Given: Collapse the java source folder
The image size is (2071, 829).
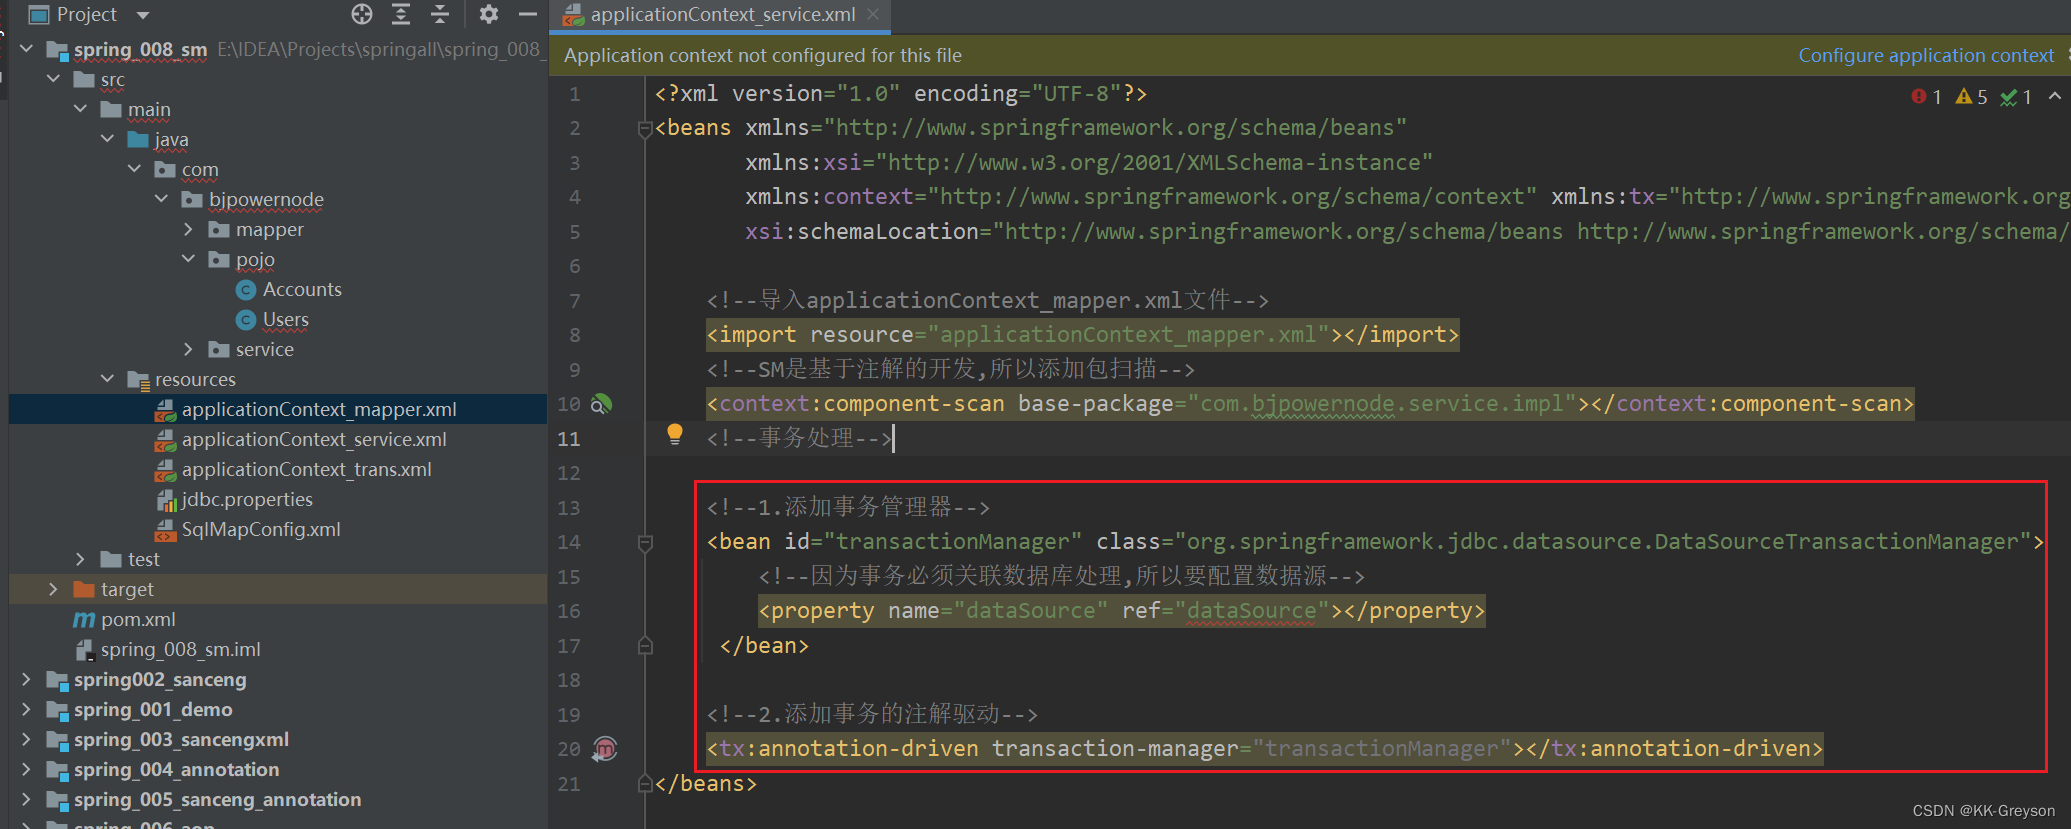Looking at the screenshot, I should tap(108, 139).
